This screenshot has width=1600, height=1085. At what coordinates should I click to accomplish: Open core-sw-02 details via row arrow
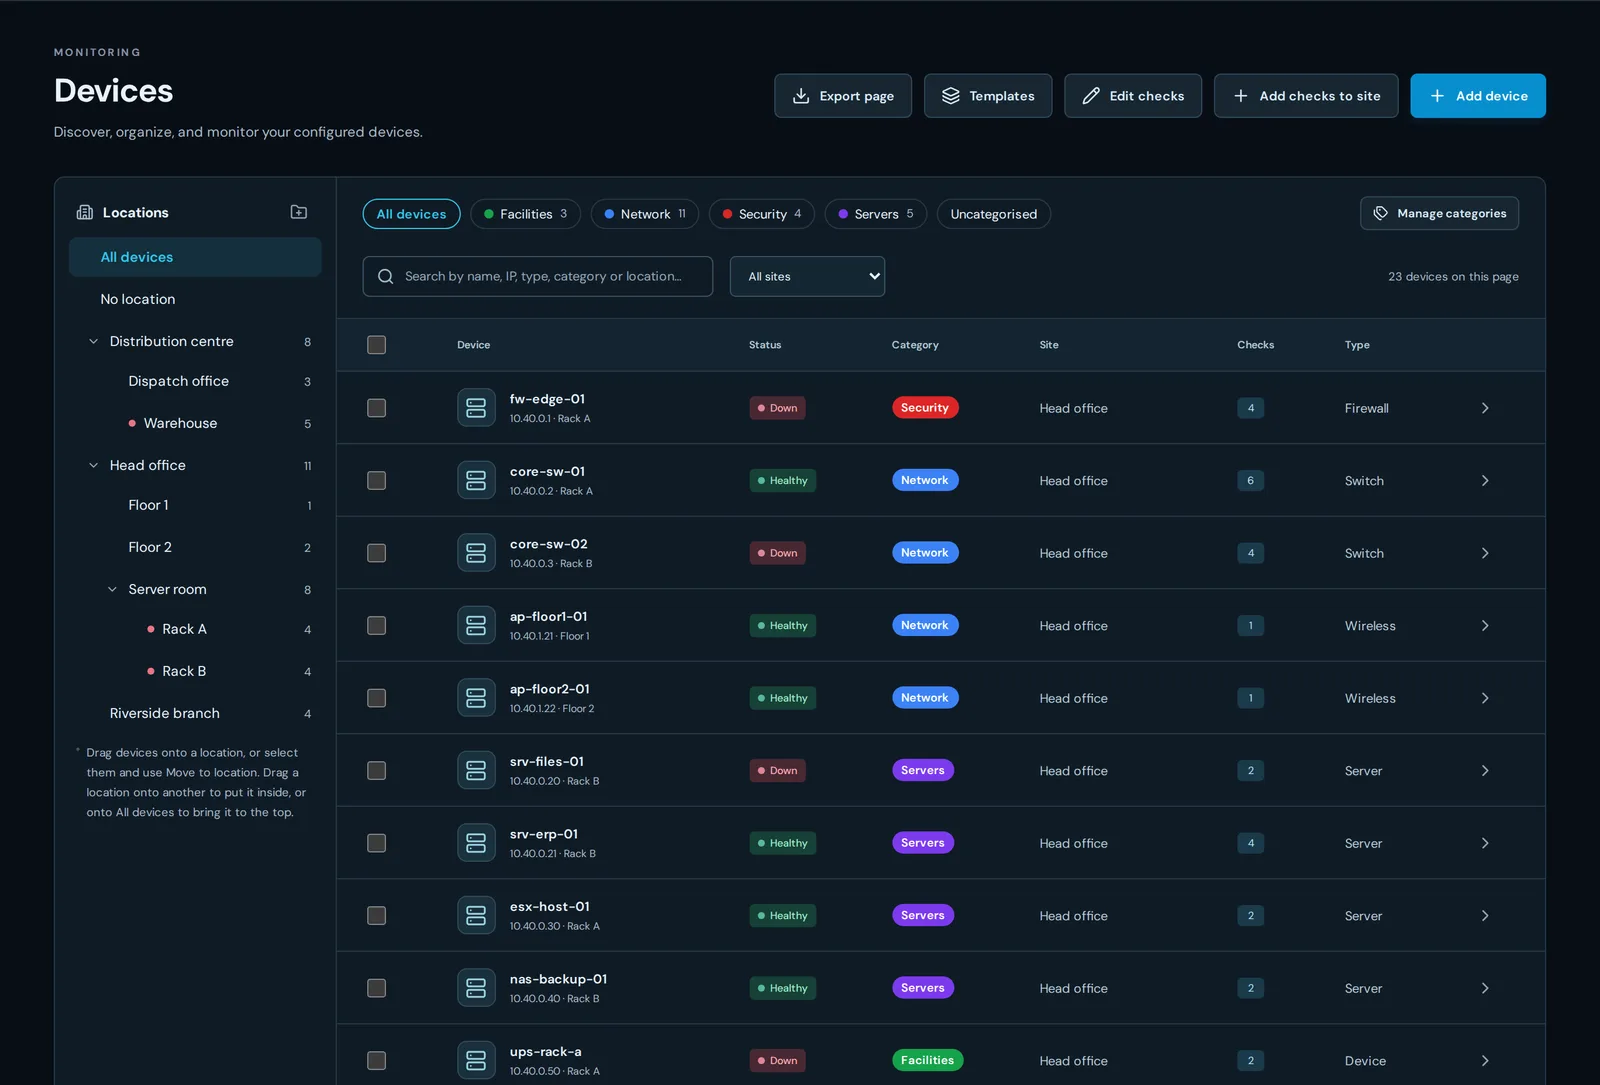1485,553
